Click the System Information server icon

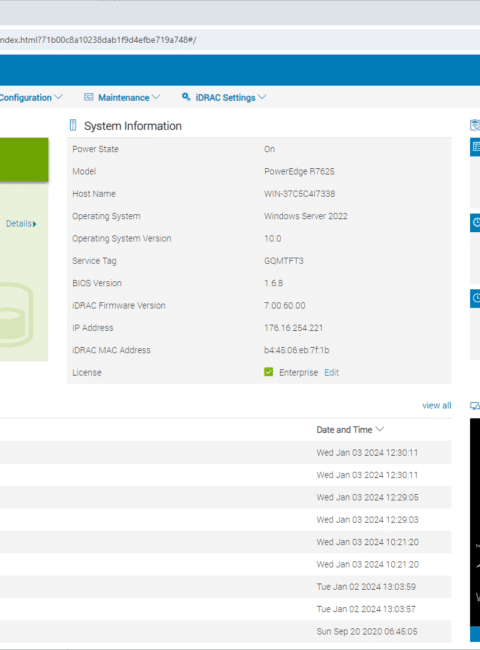(73, 125)
